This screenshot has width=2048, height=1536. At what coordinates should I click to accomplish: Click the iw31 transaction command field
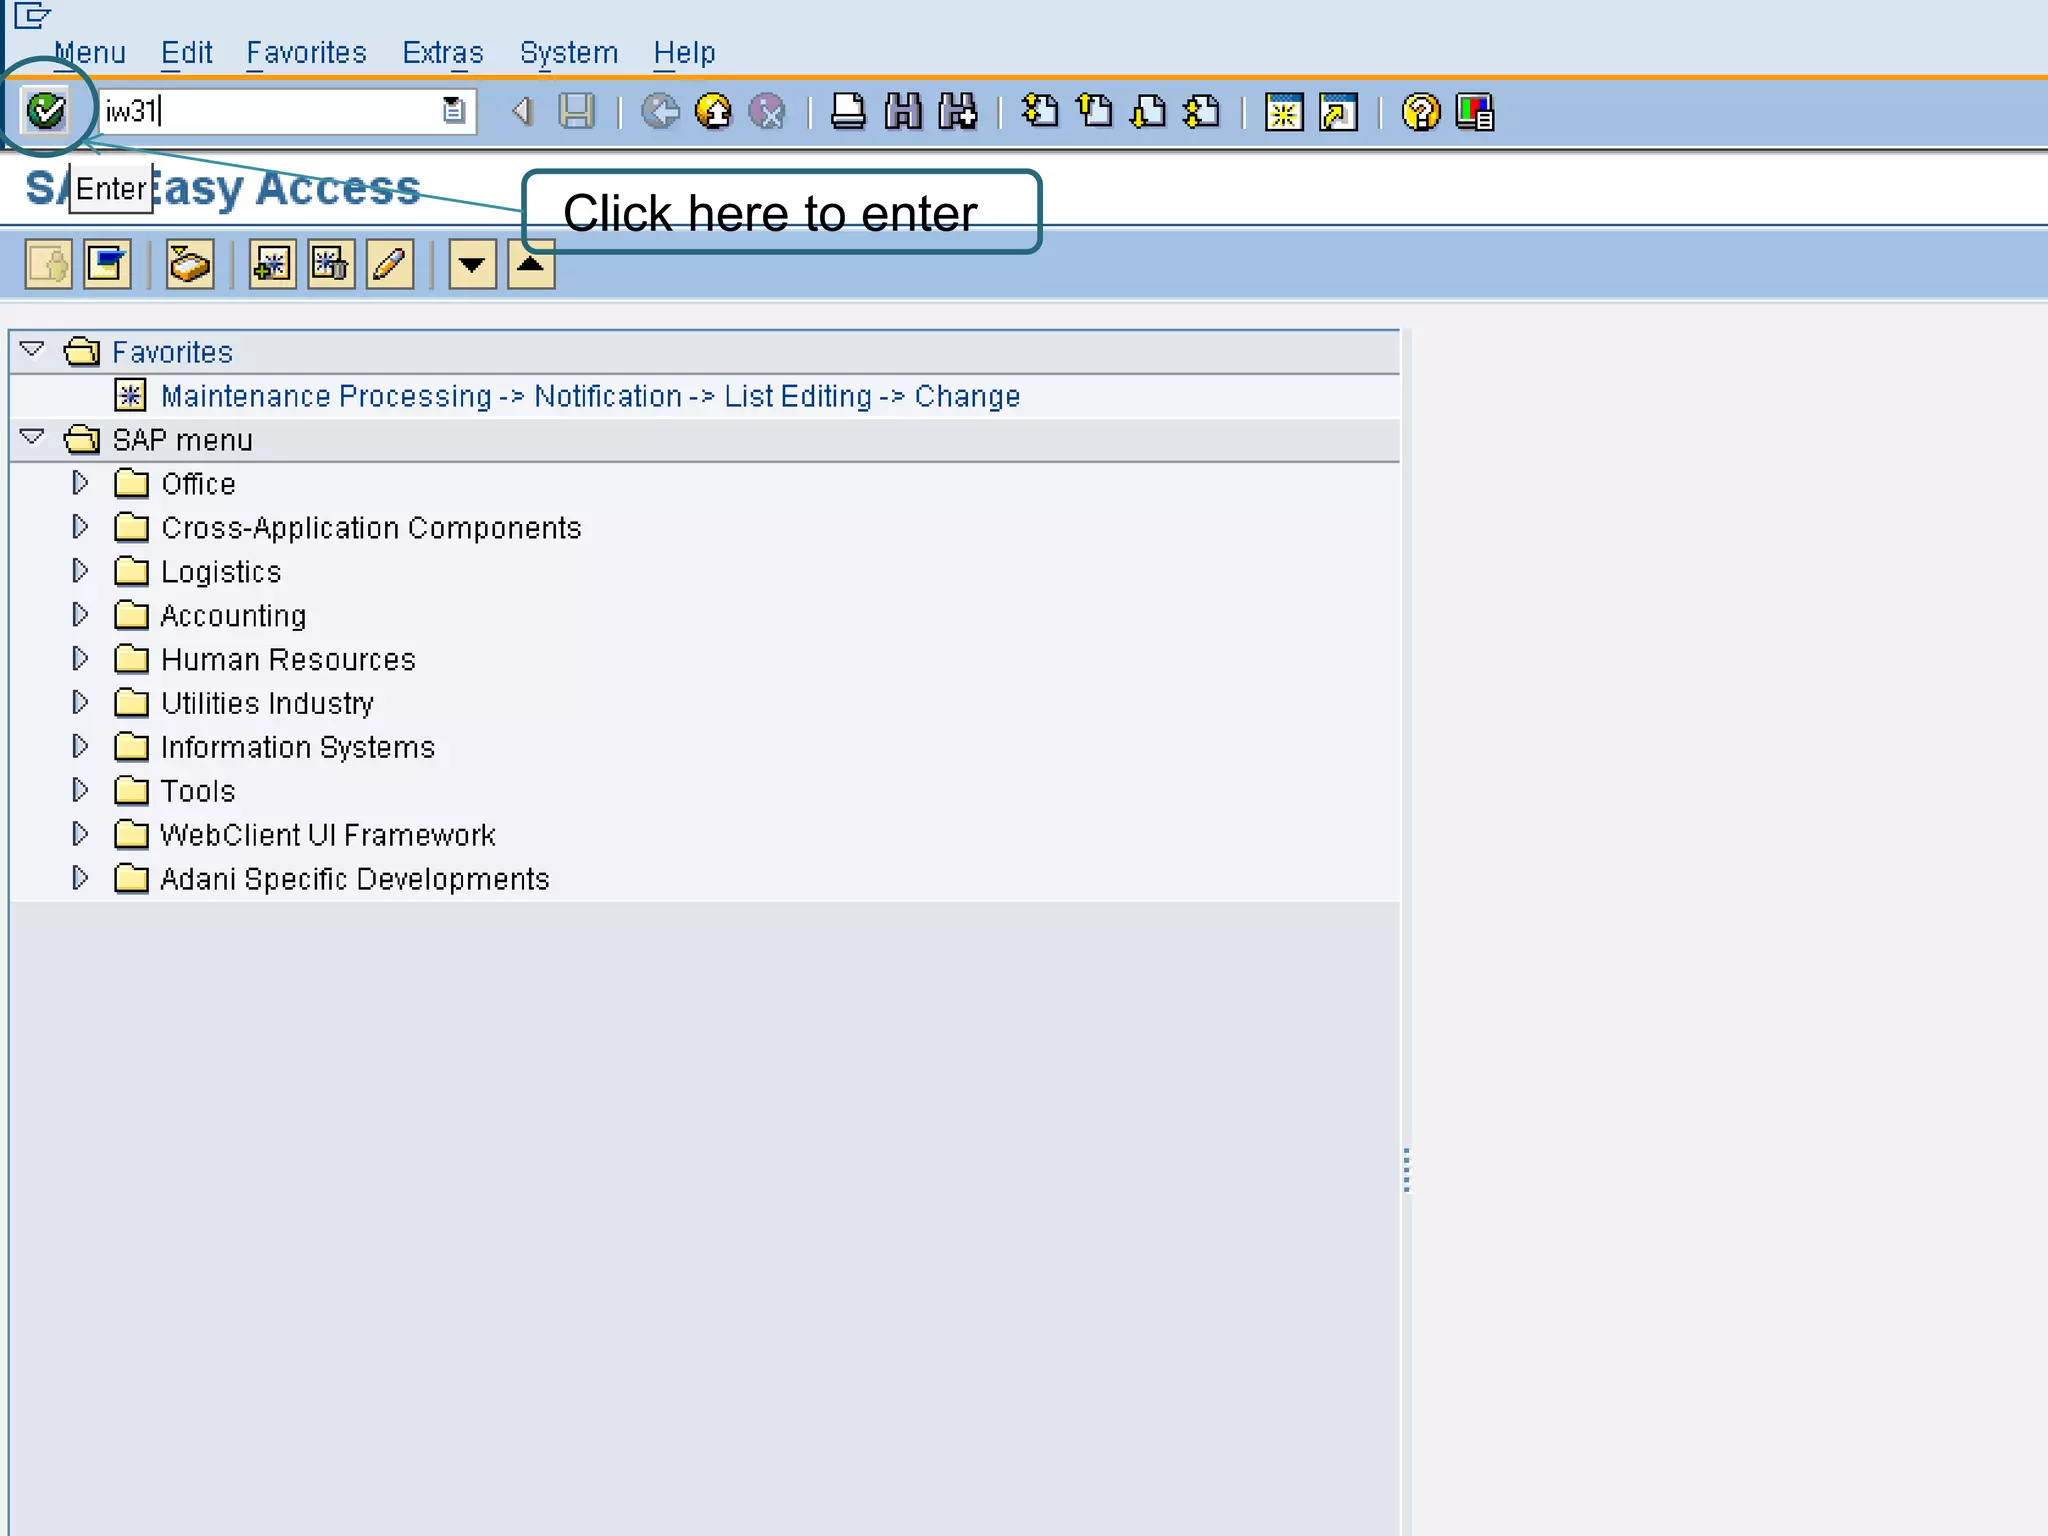tap(270, 111)
